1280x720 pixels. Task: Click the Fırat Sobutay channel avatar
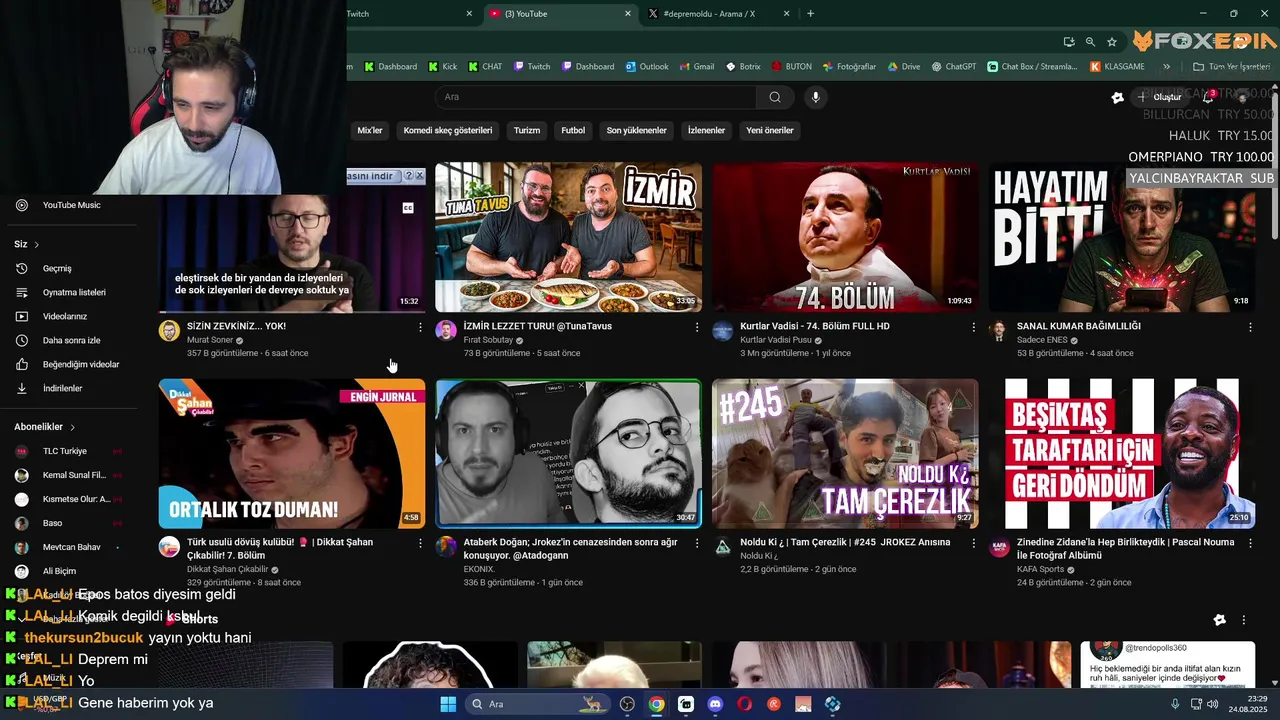446,331
